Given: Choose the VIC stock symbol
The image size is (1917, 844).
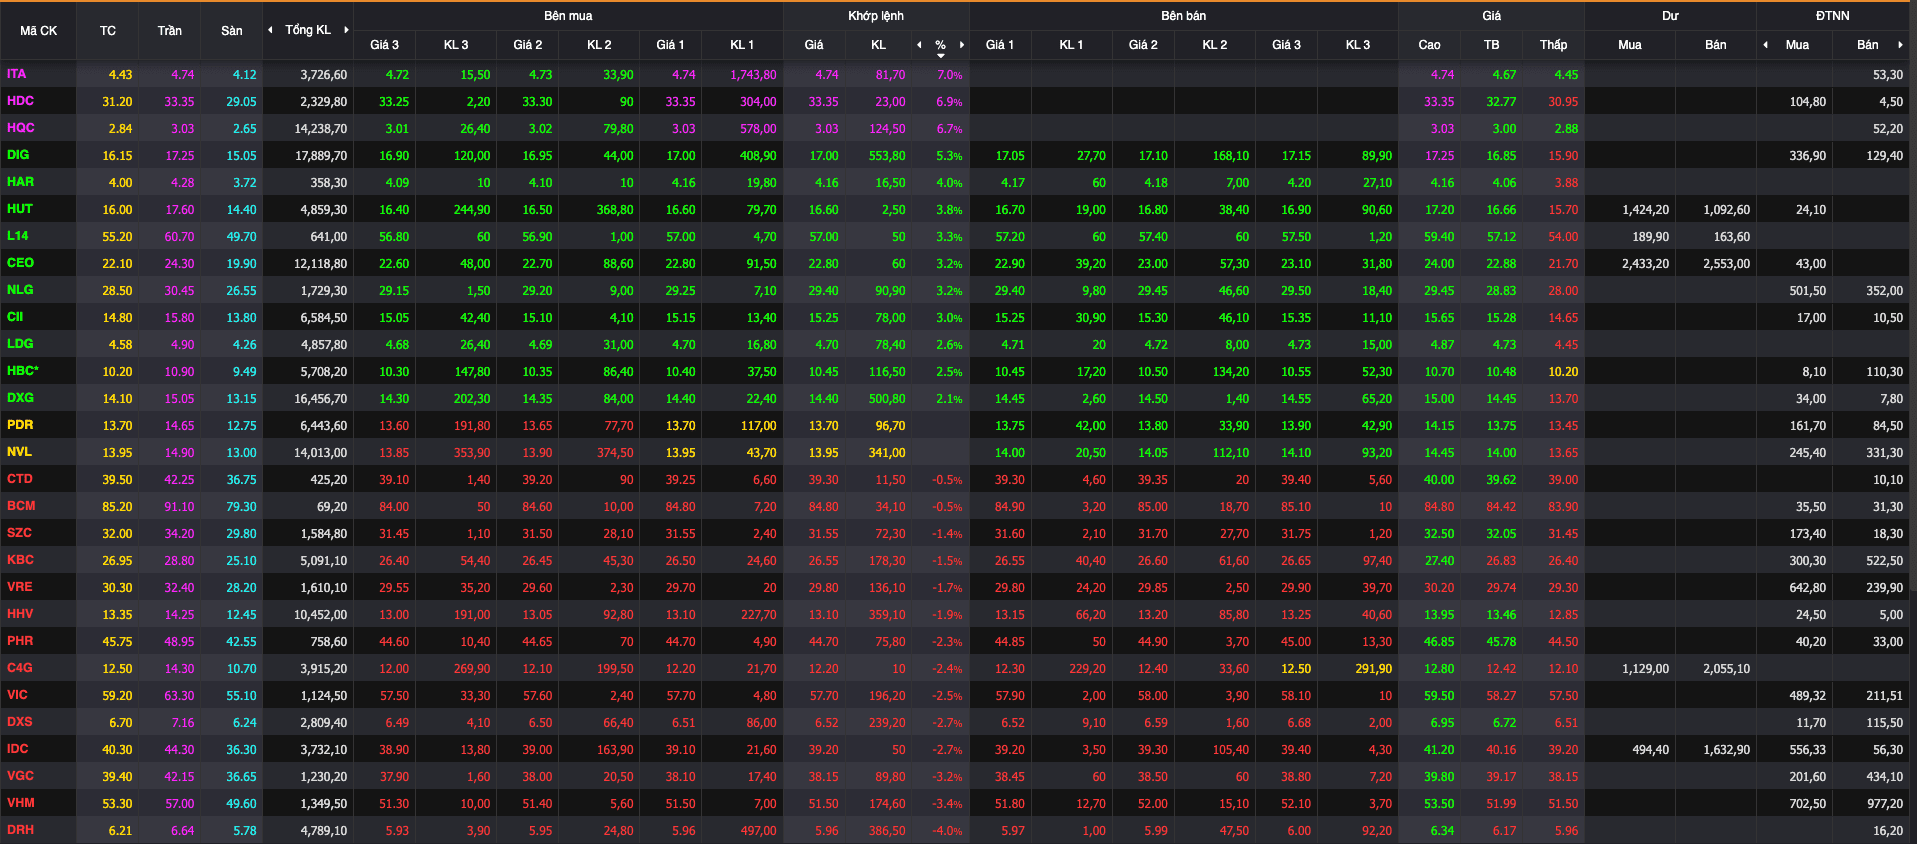Looking at the screenshot, I should [x=17, y=695].
